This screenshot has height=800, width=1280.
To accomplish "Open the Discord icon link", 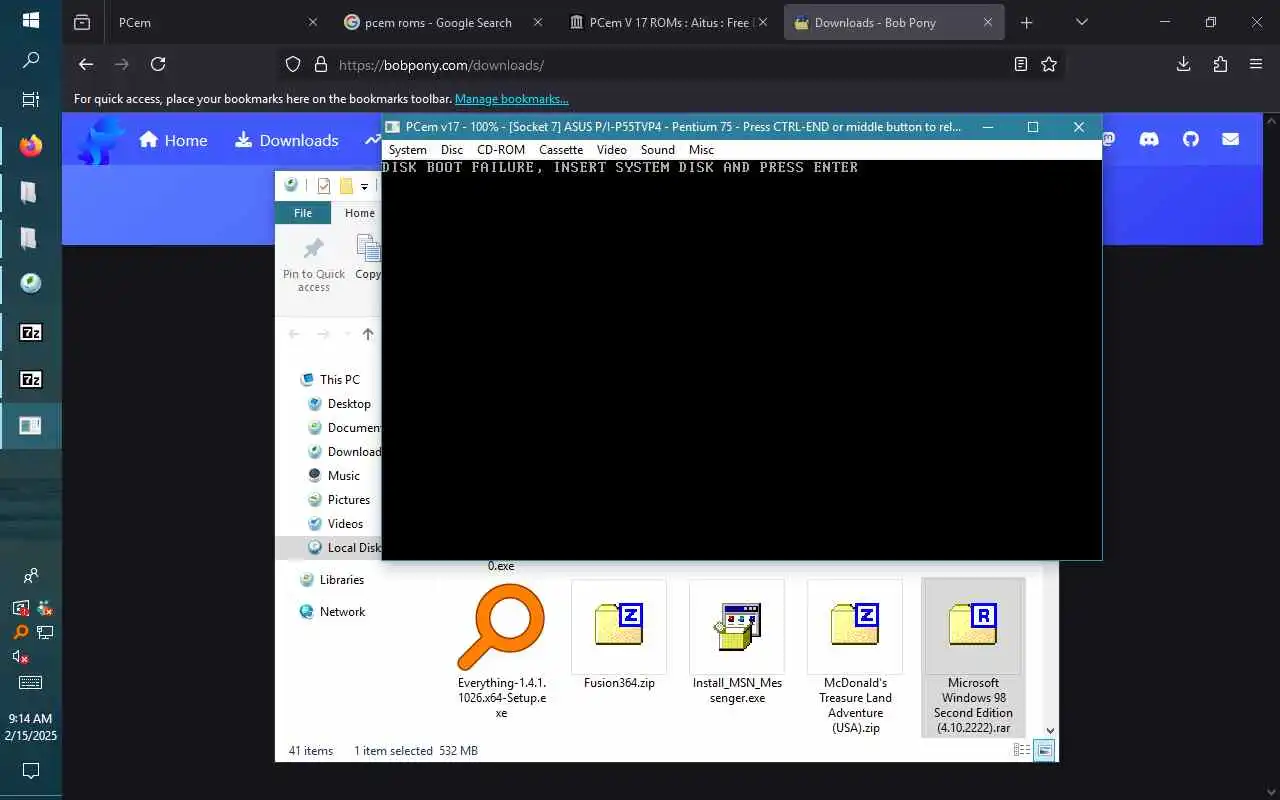I will click(x=1149, y=139).
